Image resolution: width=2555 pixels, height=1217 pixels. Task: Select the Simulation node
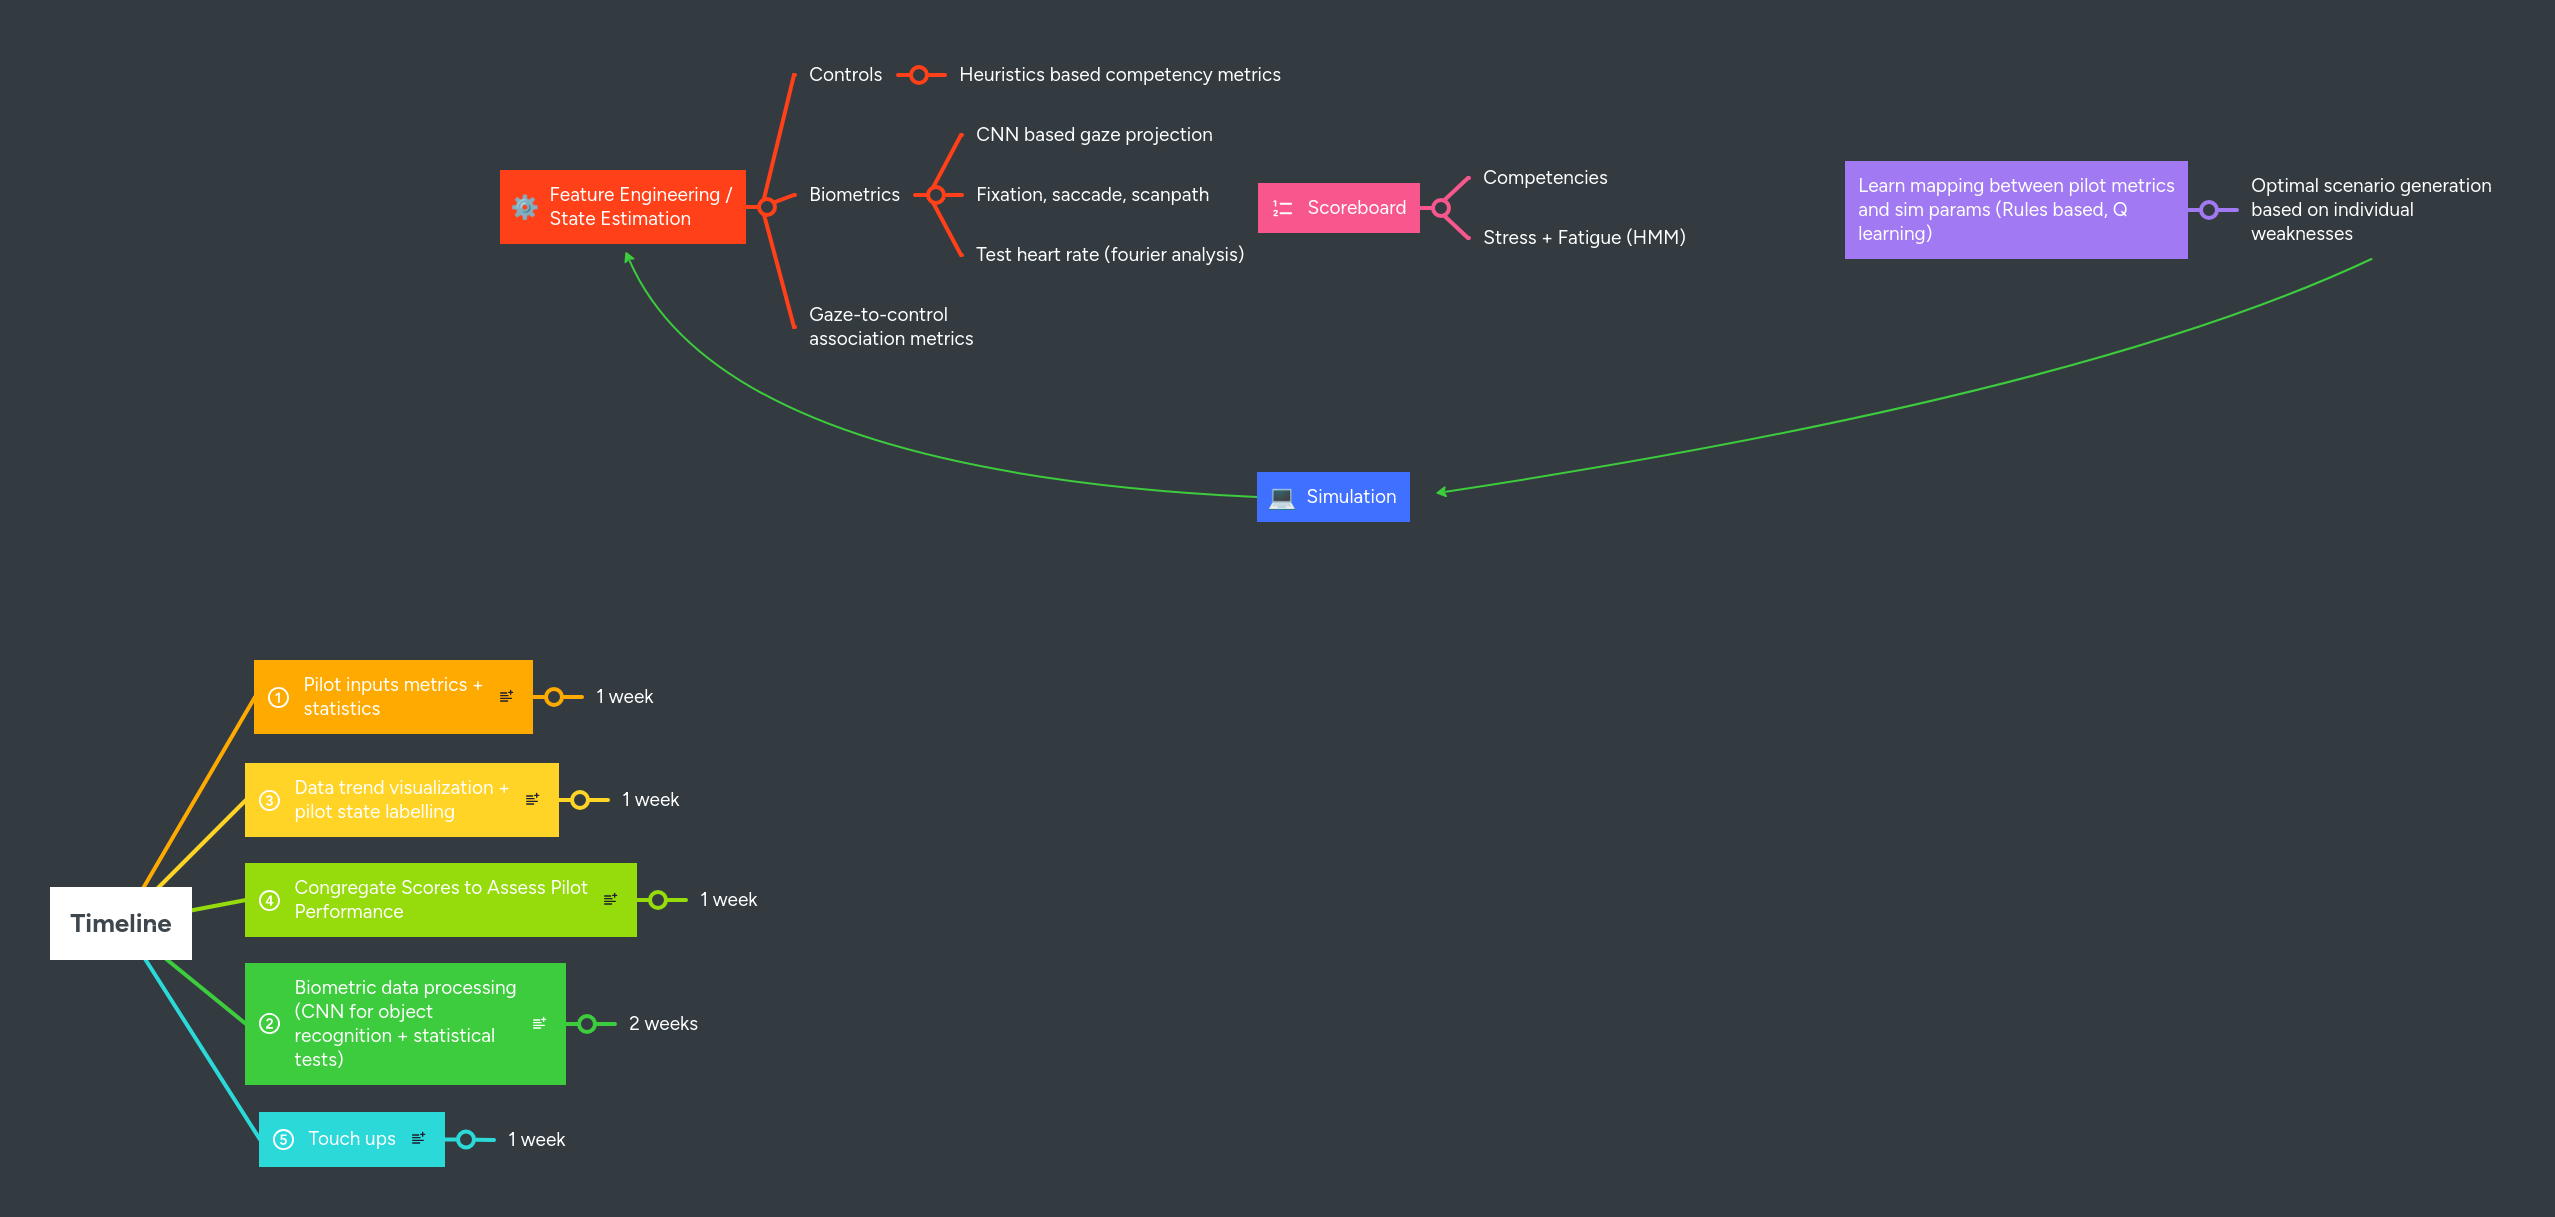coord(1333,497)
